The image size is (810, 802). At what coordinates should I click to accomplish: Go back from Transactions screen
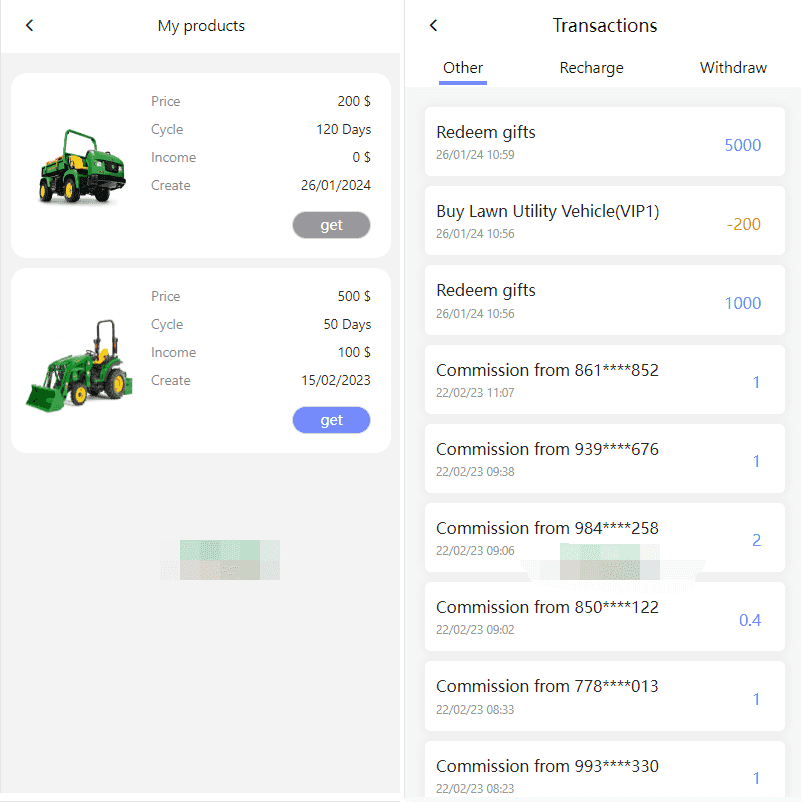click(x=433, y=25)
